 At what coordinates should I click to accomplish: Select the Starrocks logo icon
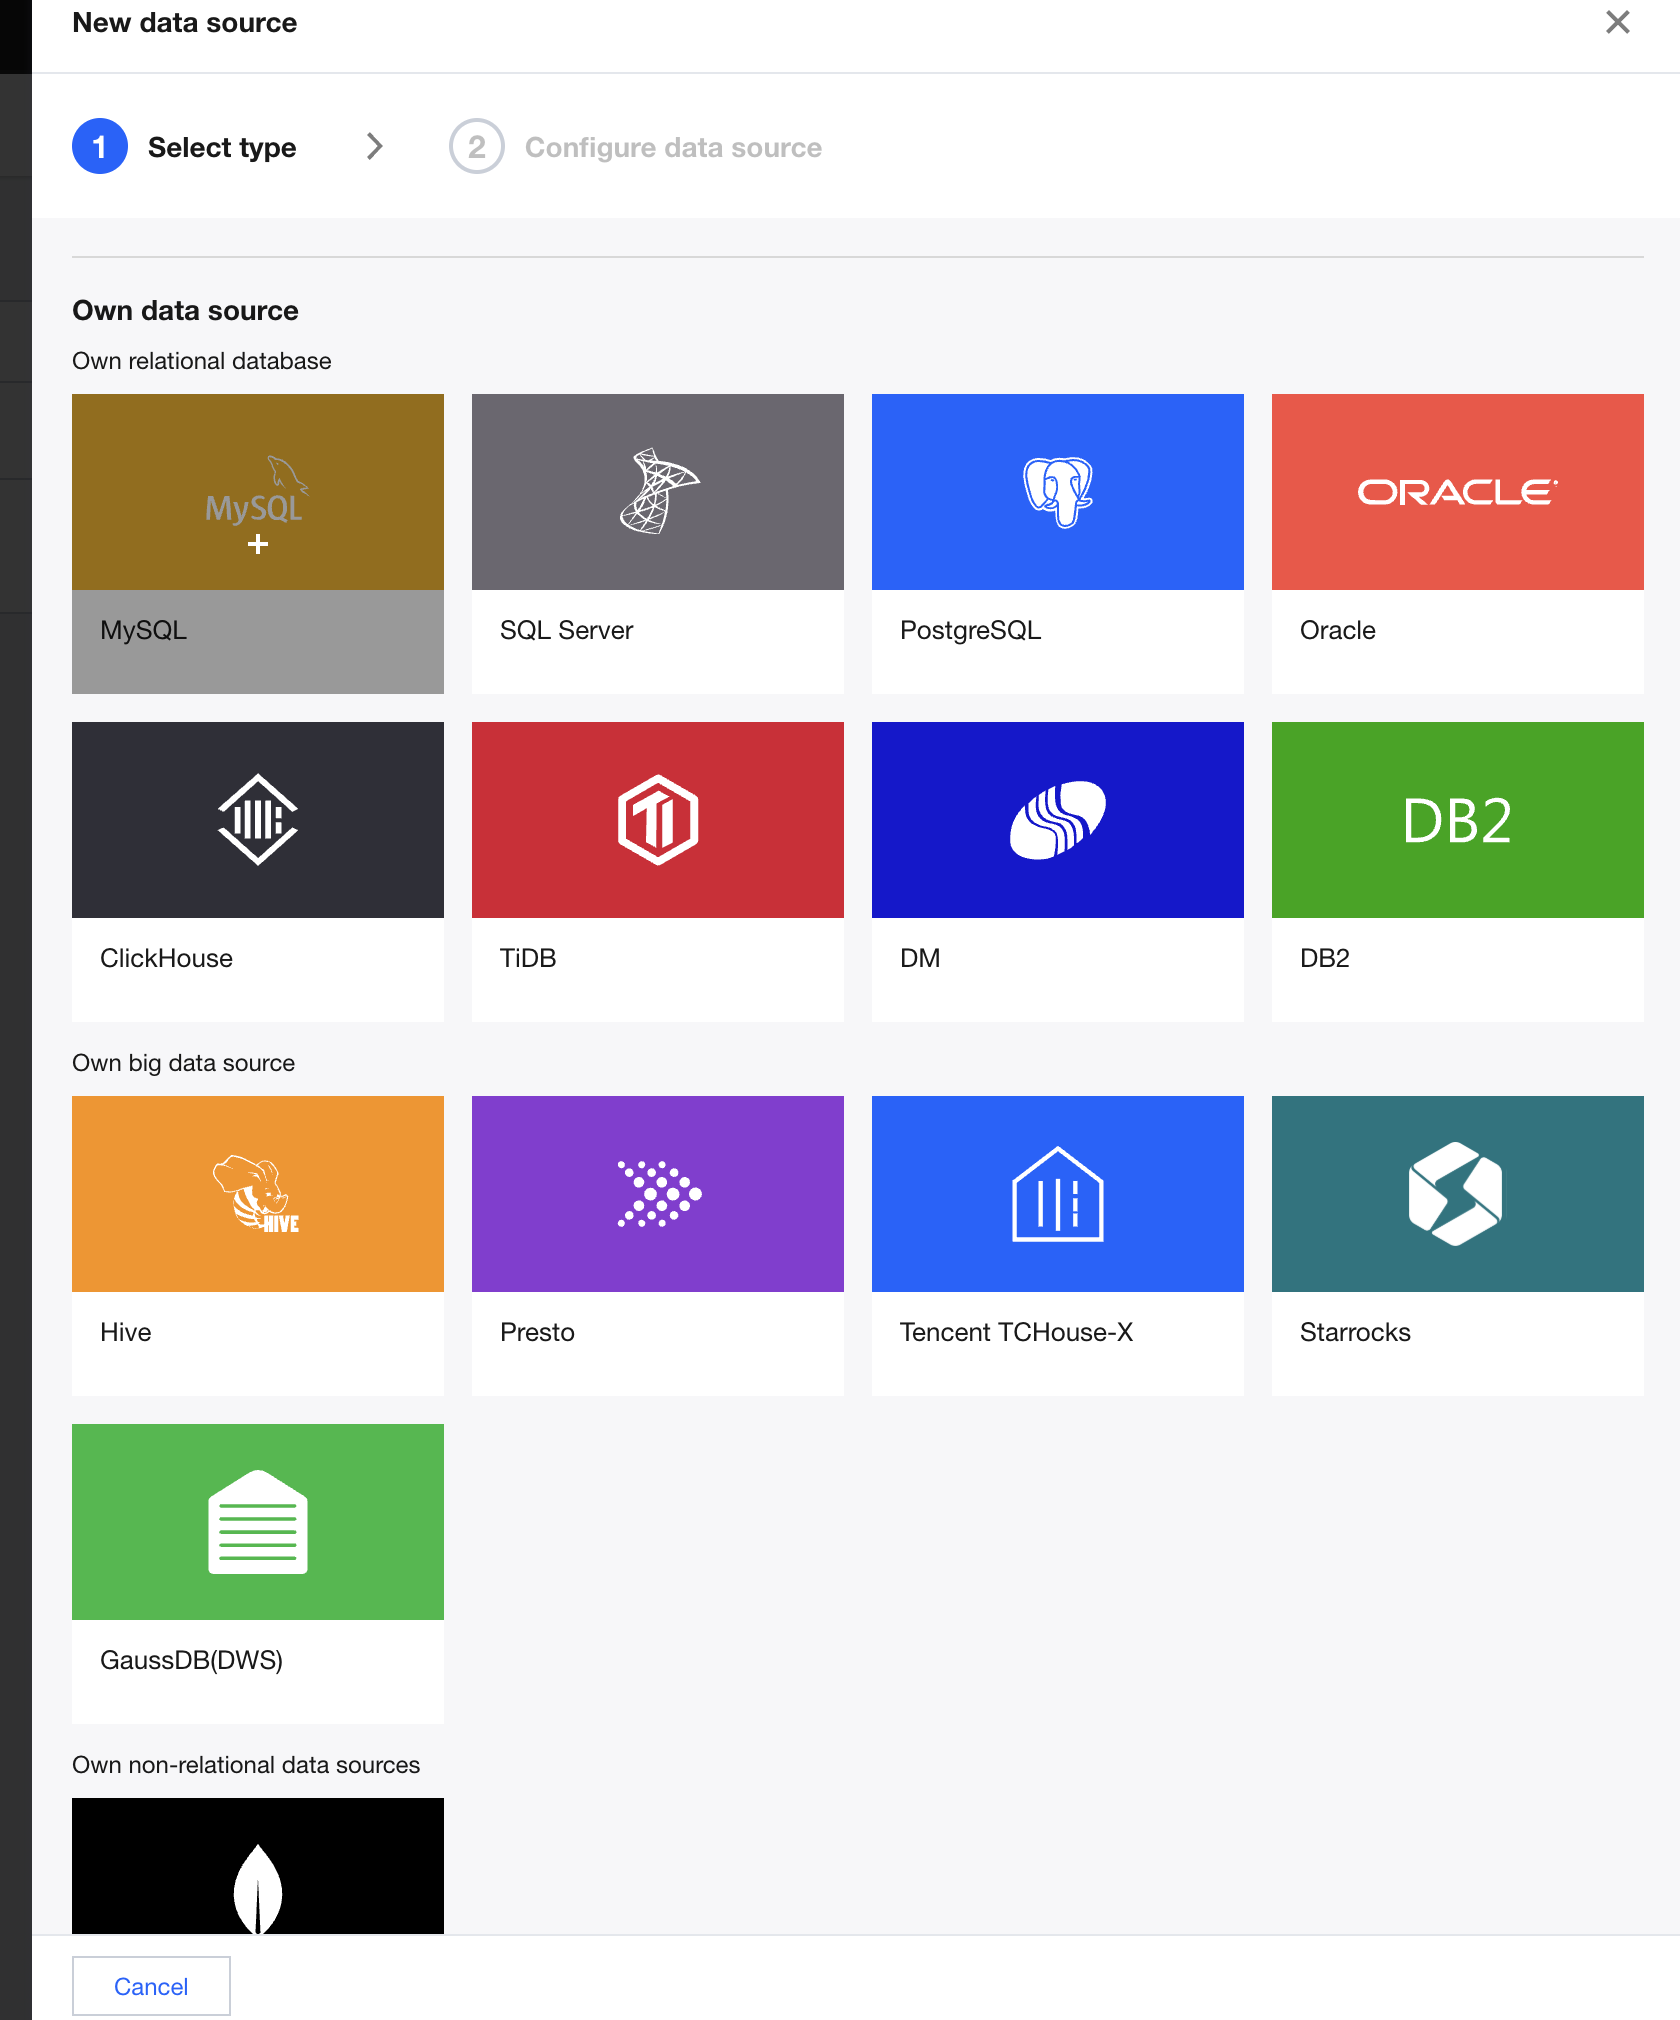pyautogui.click(x=1456, y=1194)
